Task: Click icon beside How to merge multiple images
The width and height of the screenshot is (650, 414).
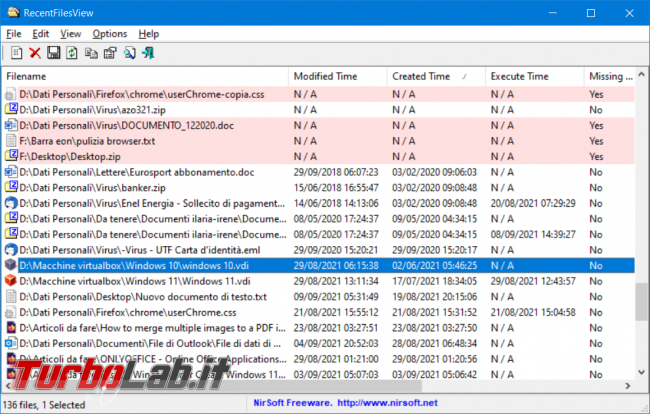Action: click(10, 328)
